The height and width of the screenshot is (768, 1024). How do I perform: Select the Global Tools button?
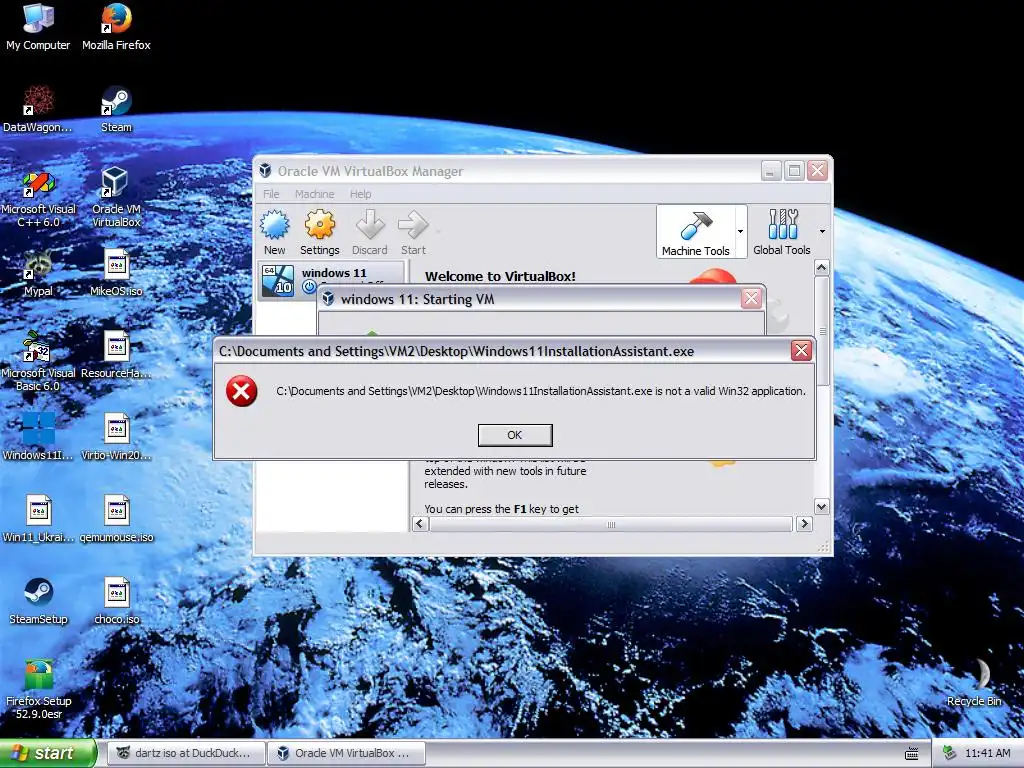782,232
